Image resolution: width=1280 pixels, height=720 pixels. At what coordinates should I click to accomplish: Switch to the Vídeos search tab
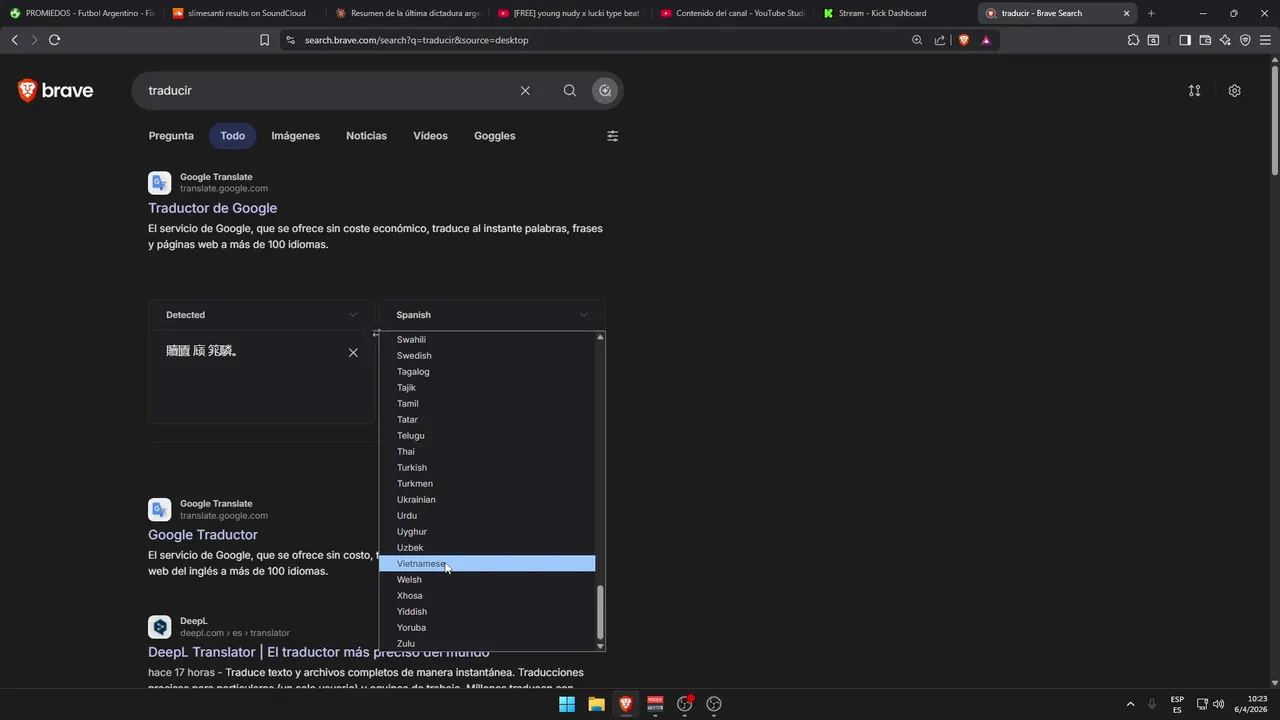click(x=430, y=136)
